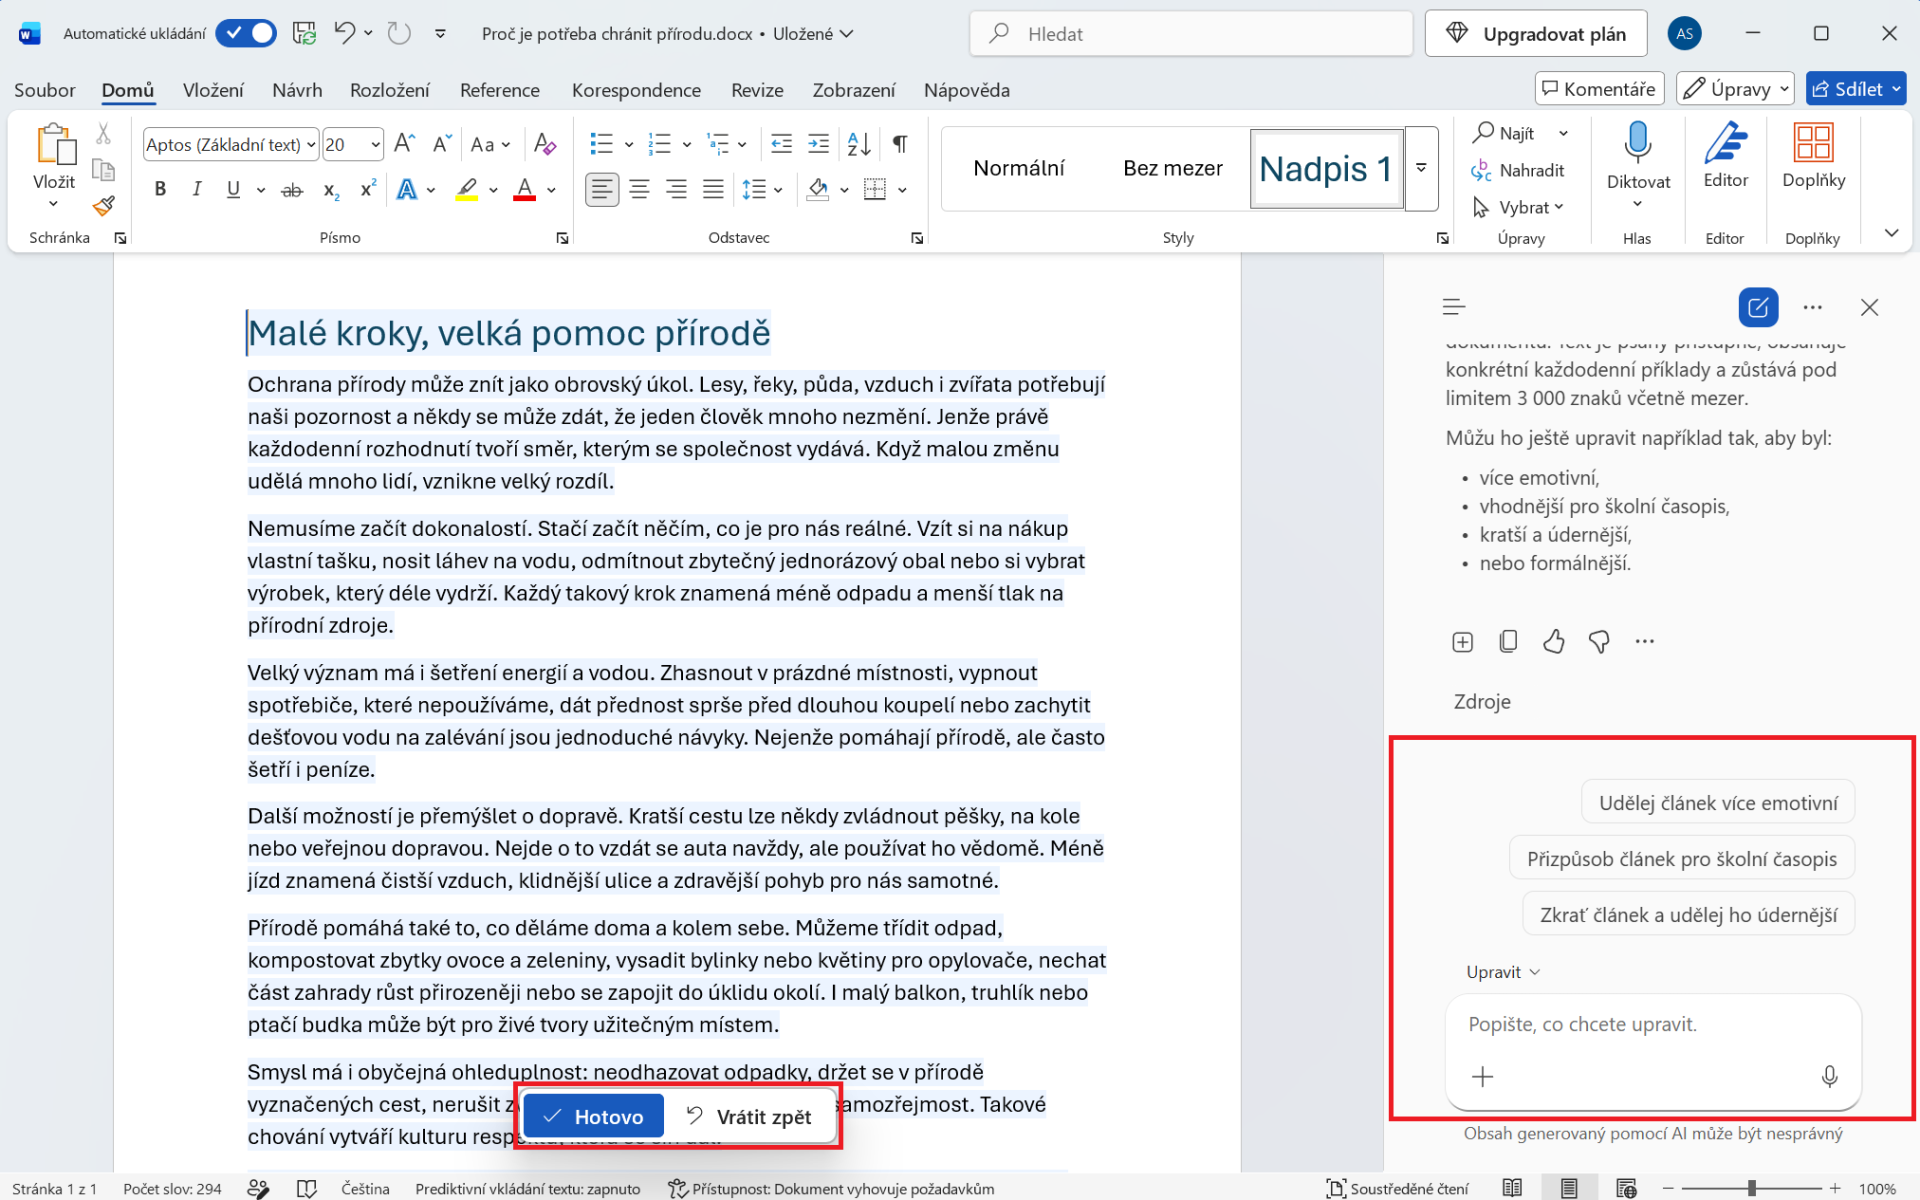The width and height of the screenshot is (1920, 1200).
Task: Save the document with the save icon
Action: (x=304, y=33)
